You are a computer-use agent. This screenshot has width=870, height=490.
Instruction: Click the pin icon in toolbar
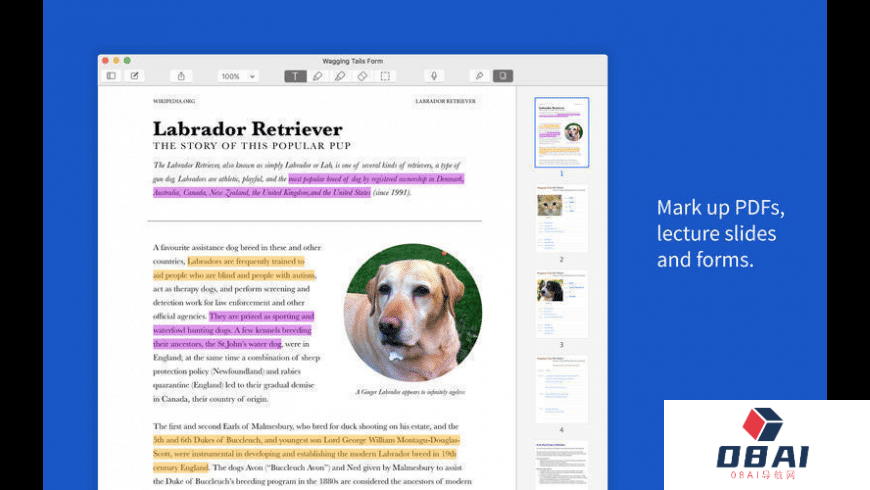click(x=479, y=76)
